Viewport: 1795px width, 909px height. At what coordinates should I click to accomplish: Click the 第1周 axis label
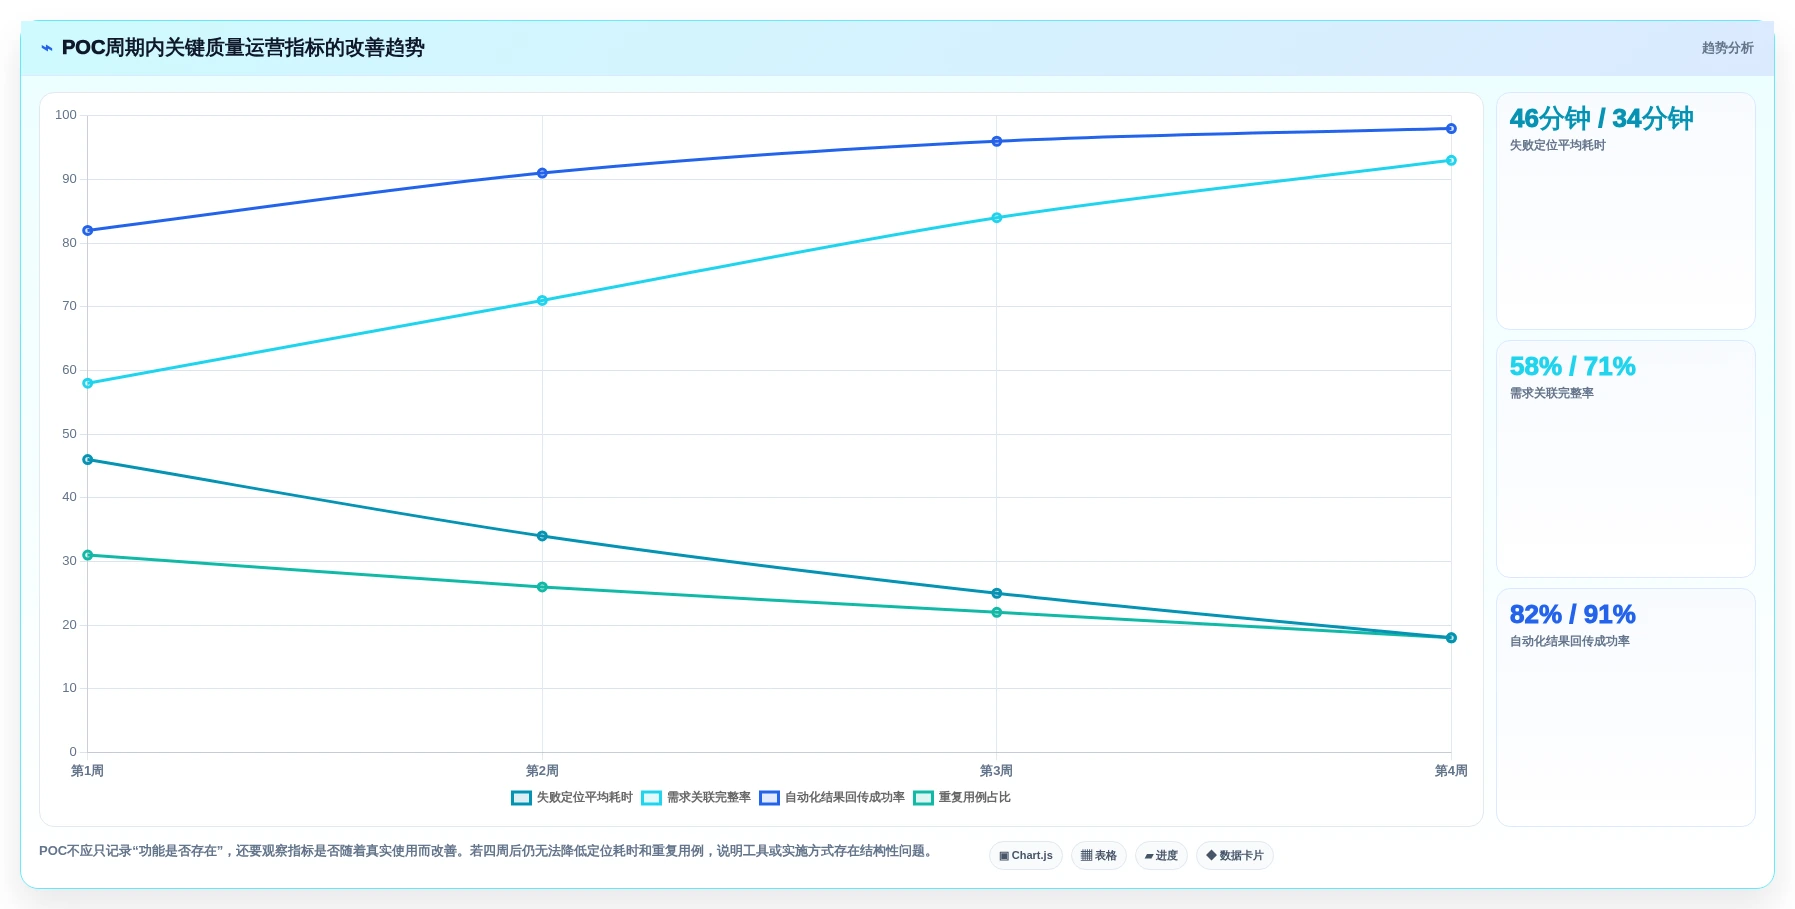[x=87, y=771]
